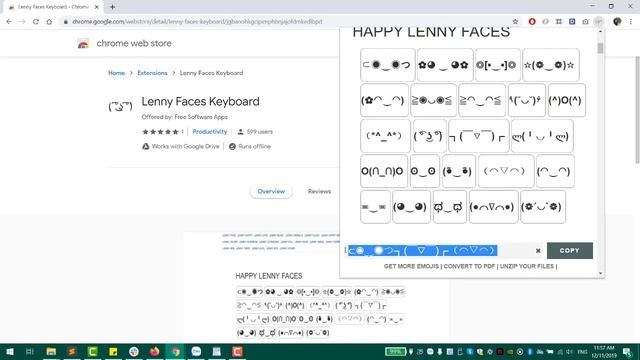Insert the ┐(￣▽￣)┌ shrug face
Image resolution: width=640 pixels, height=360 pixels.
coord(479,136)
